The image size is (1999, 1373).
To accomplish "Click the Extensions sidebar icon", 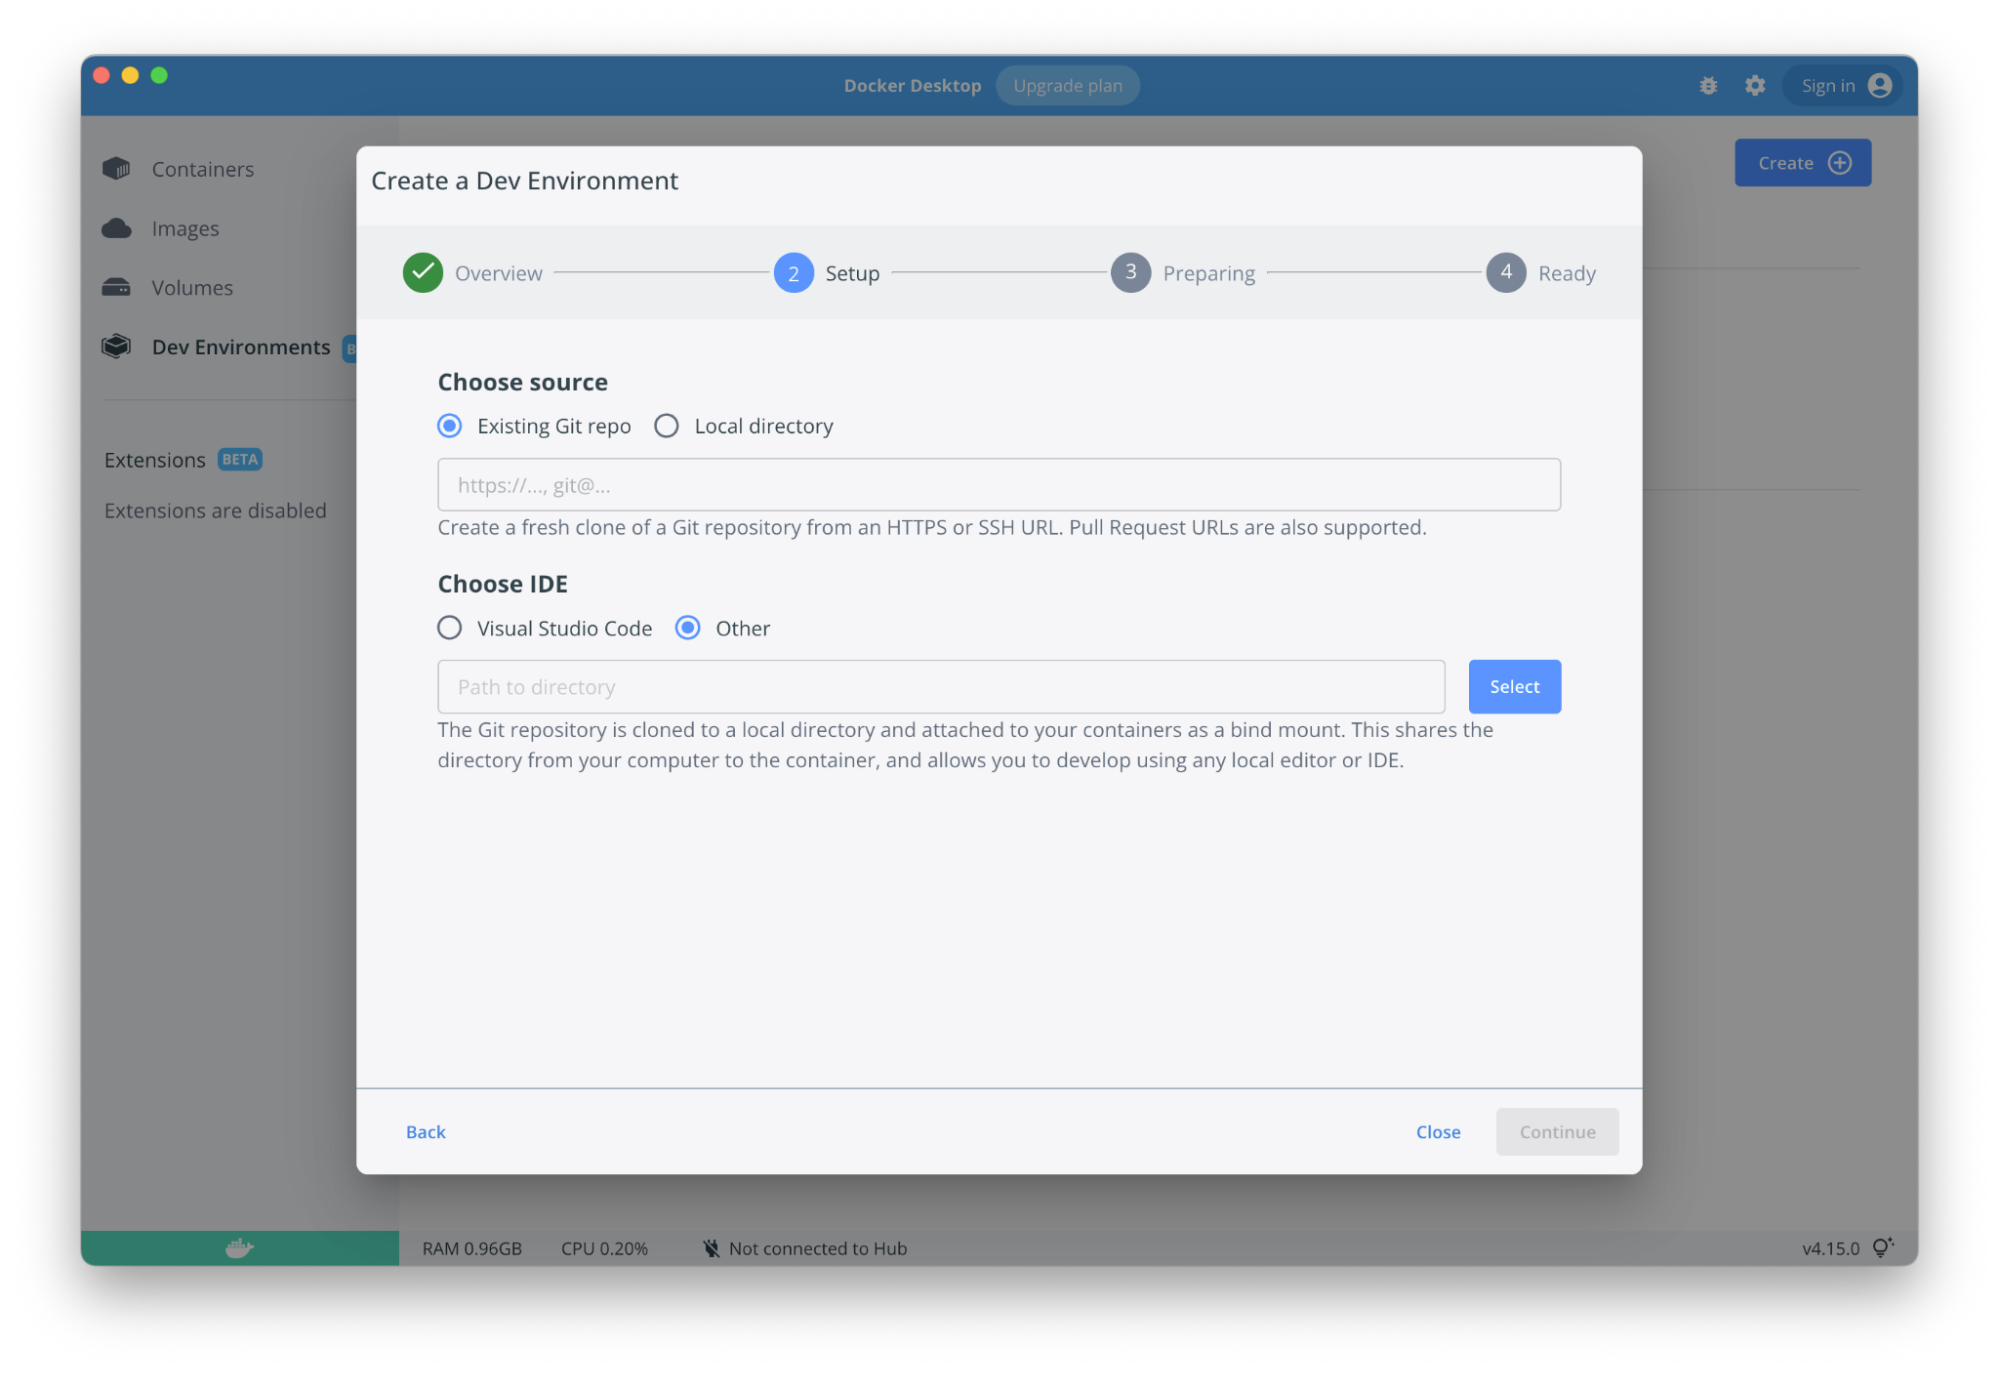I will [x=152, y=457].
